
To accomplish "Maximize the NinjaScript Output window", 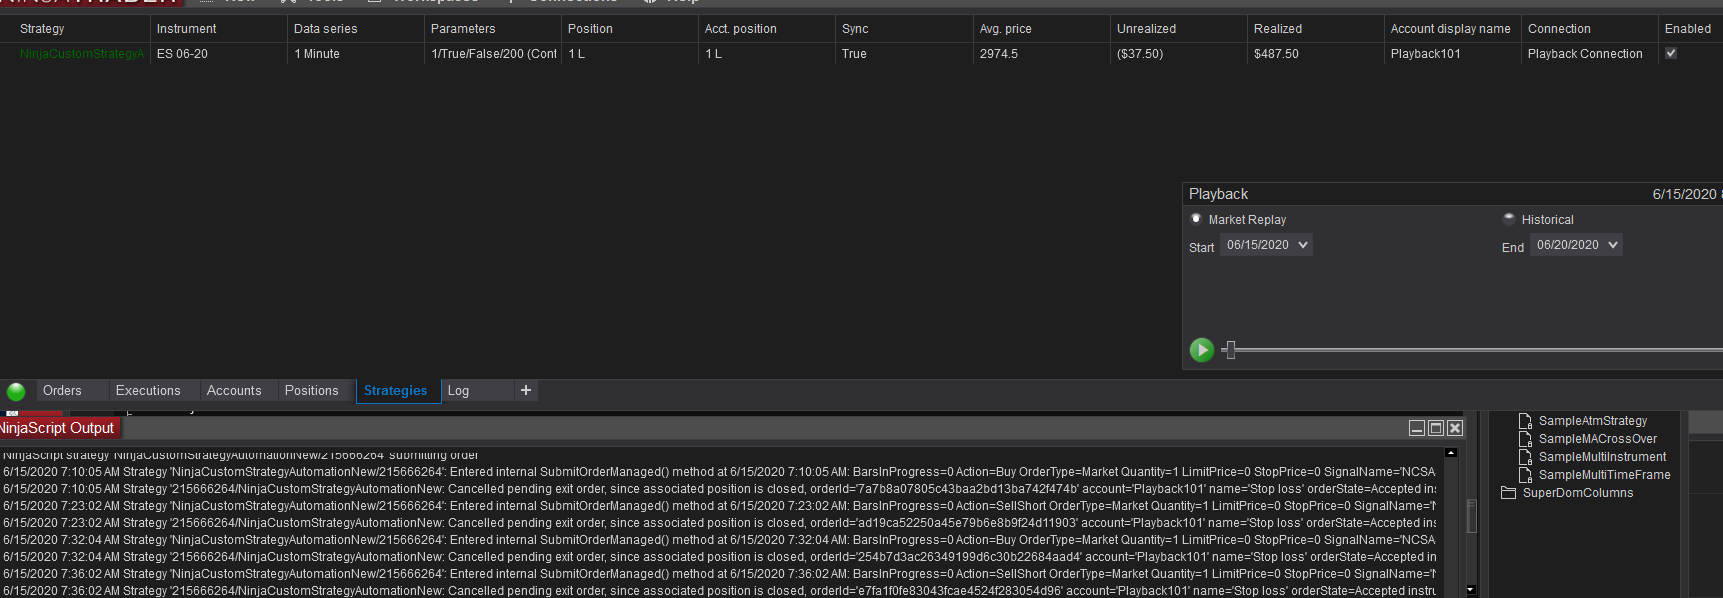I will [1436, 428].
